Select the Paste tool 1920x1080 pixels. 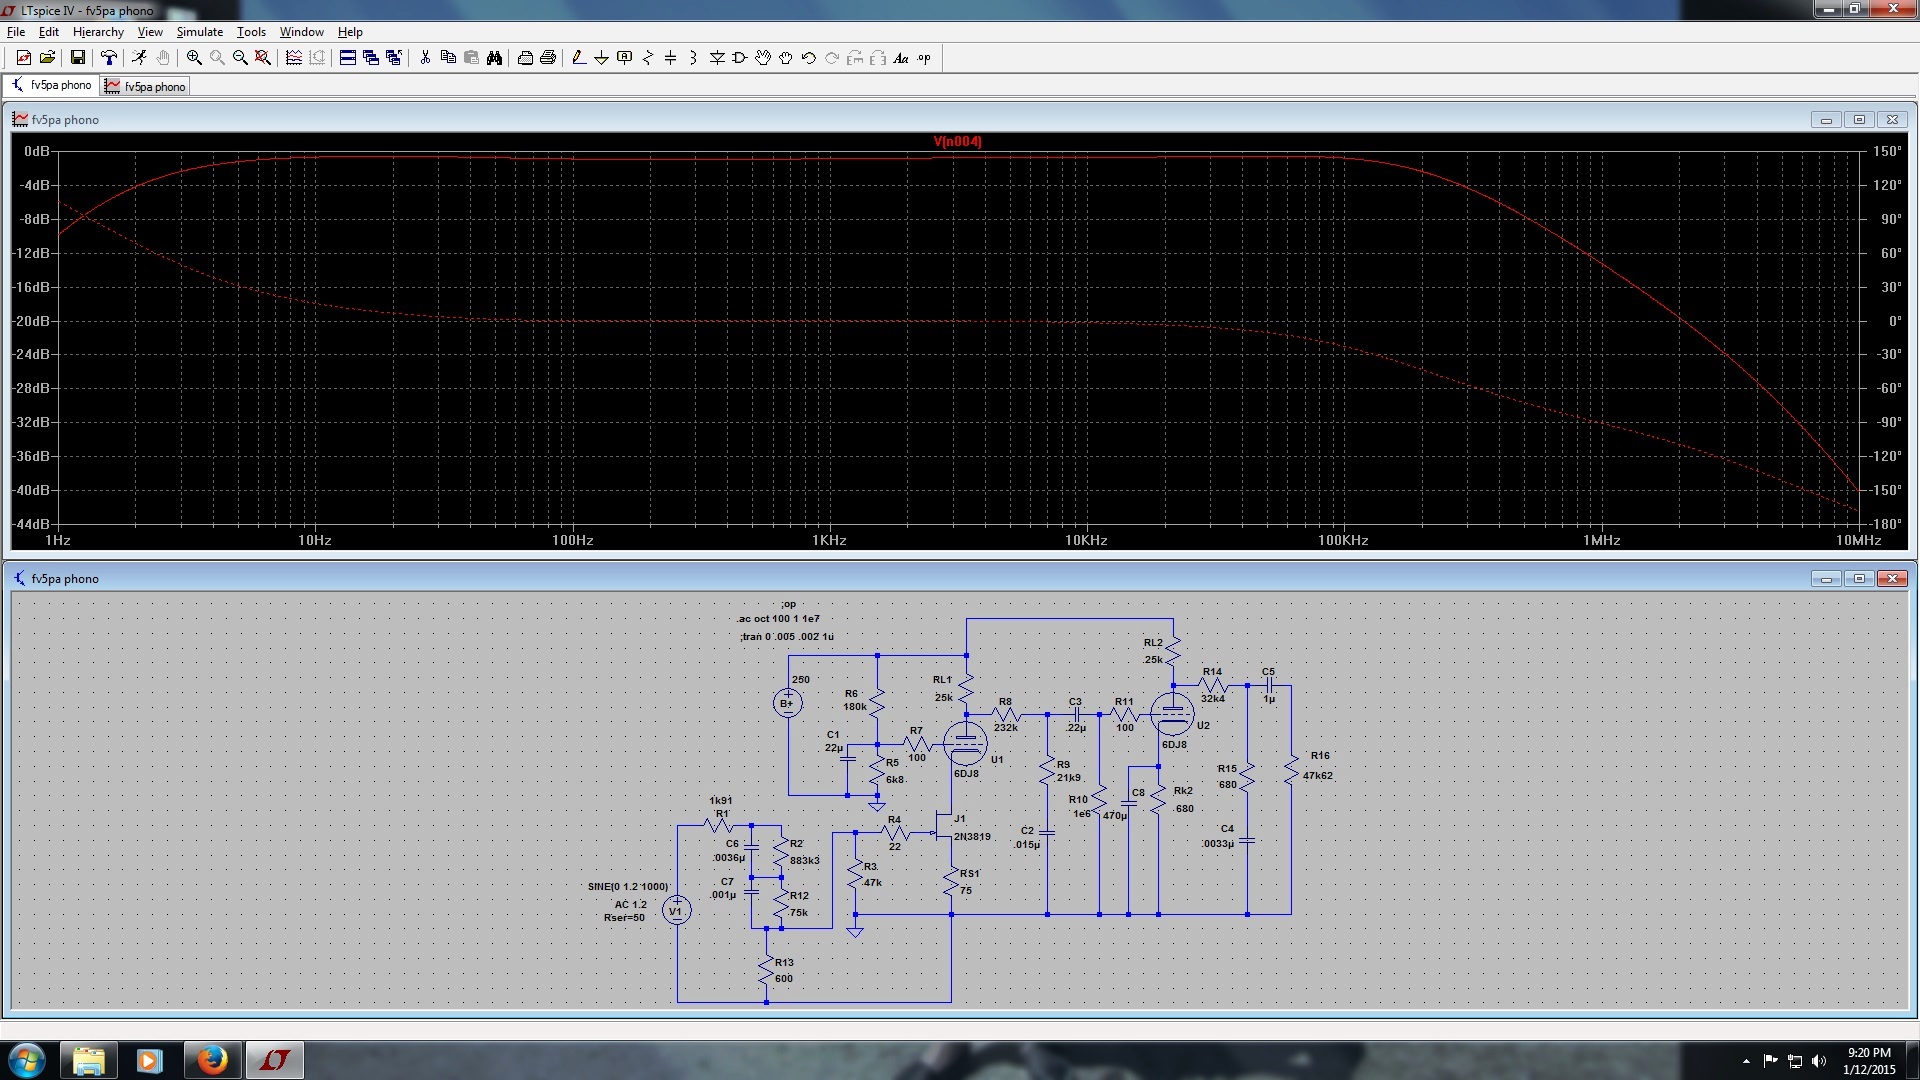[x=471, y=58]
